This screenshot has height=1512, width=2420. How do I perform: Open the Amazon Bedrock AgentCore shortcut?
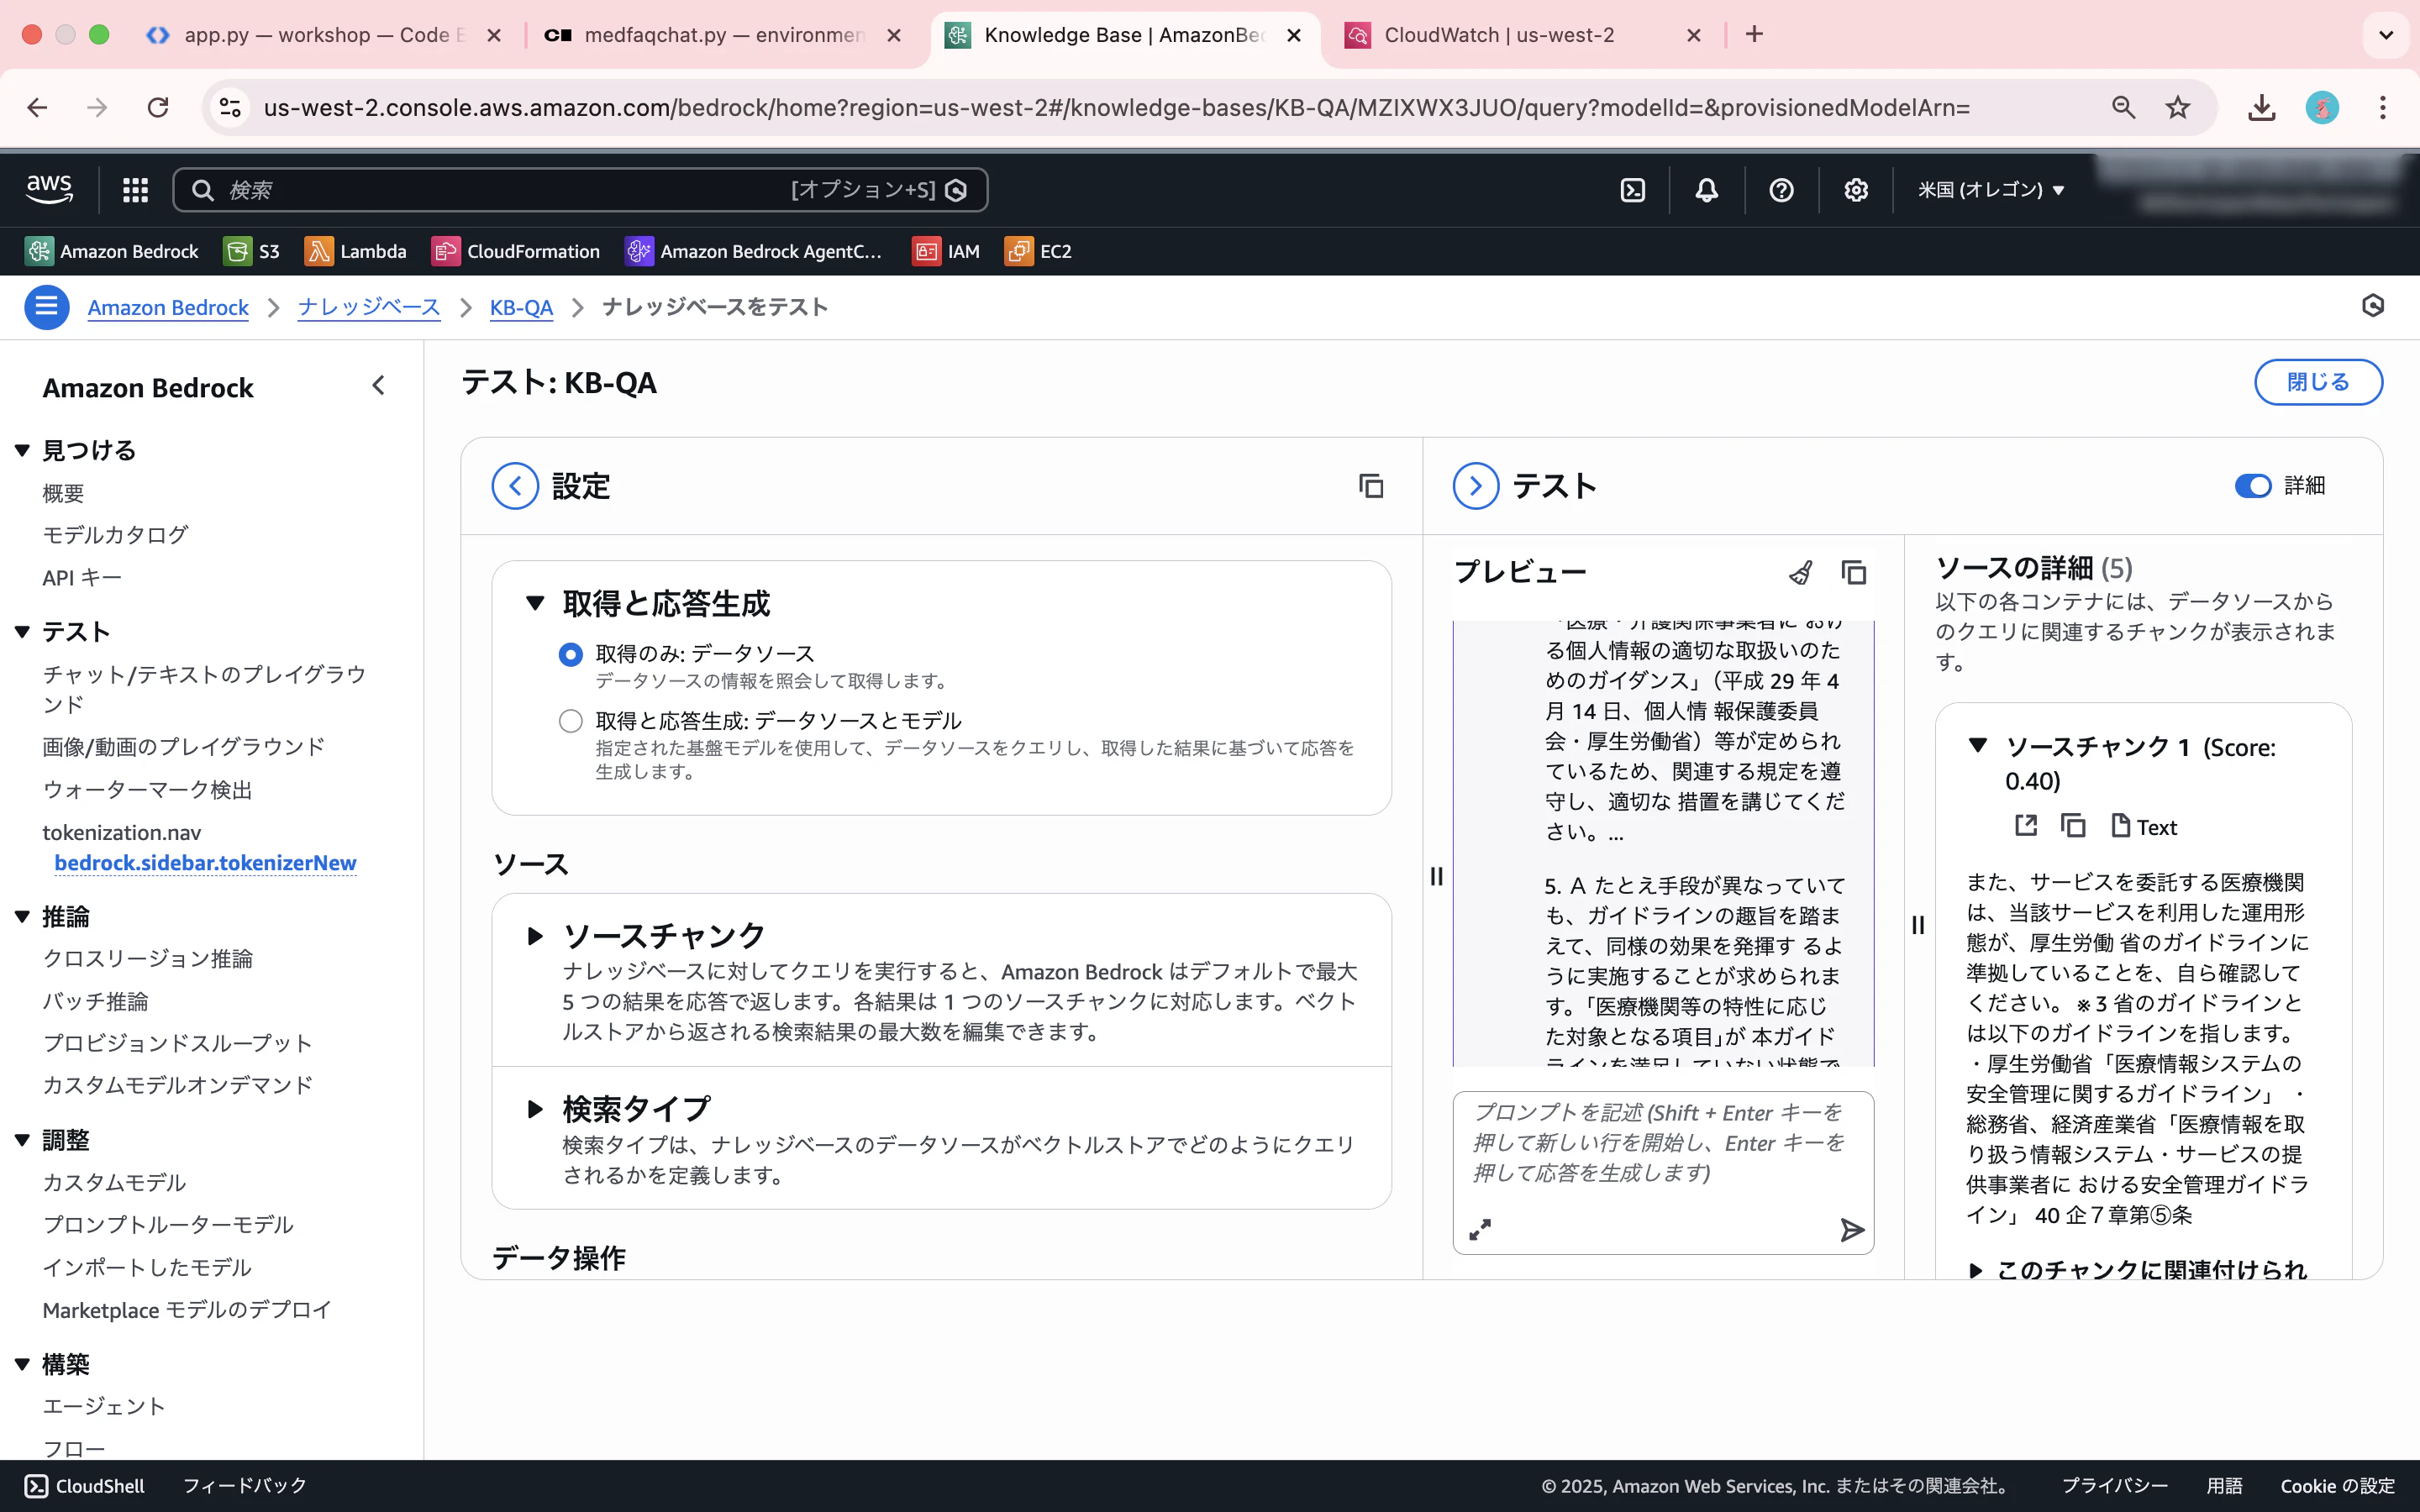pos(754,251)
